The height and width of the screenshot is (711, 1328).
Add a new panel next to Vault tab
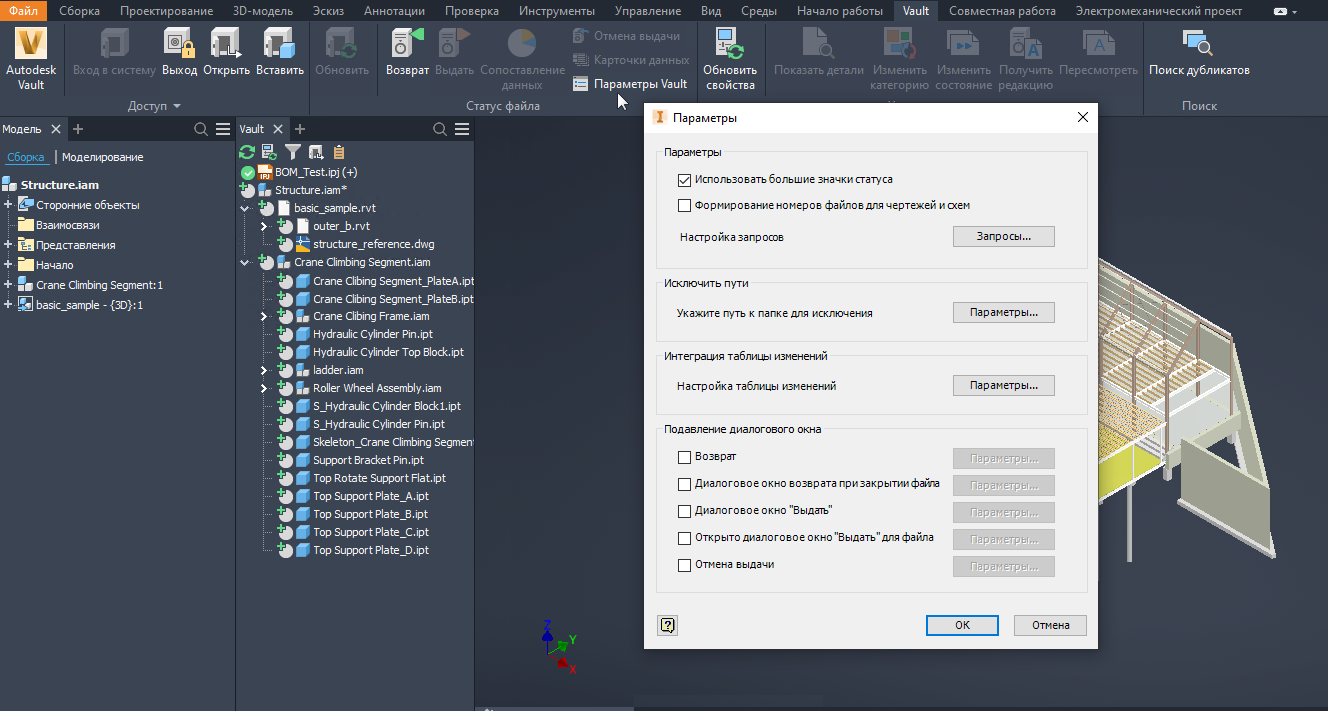[x=300, y=129]
